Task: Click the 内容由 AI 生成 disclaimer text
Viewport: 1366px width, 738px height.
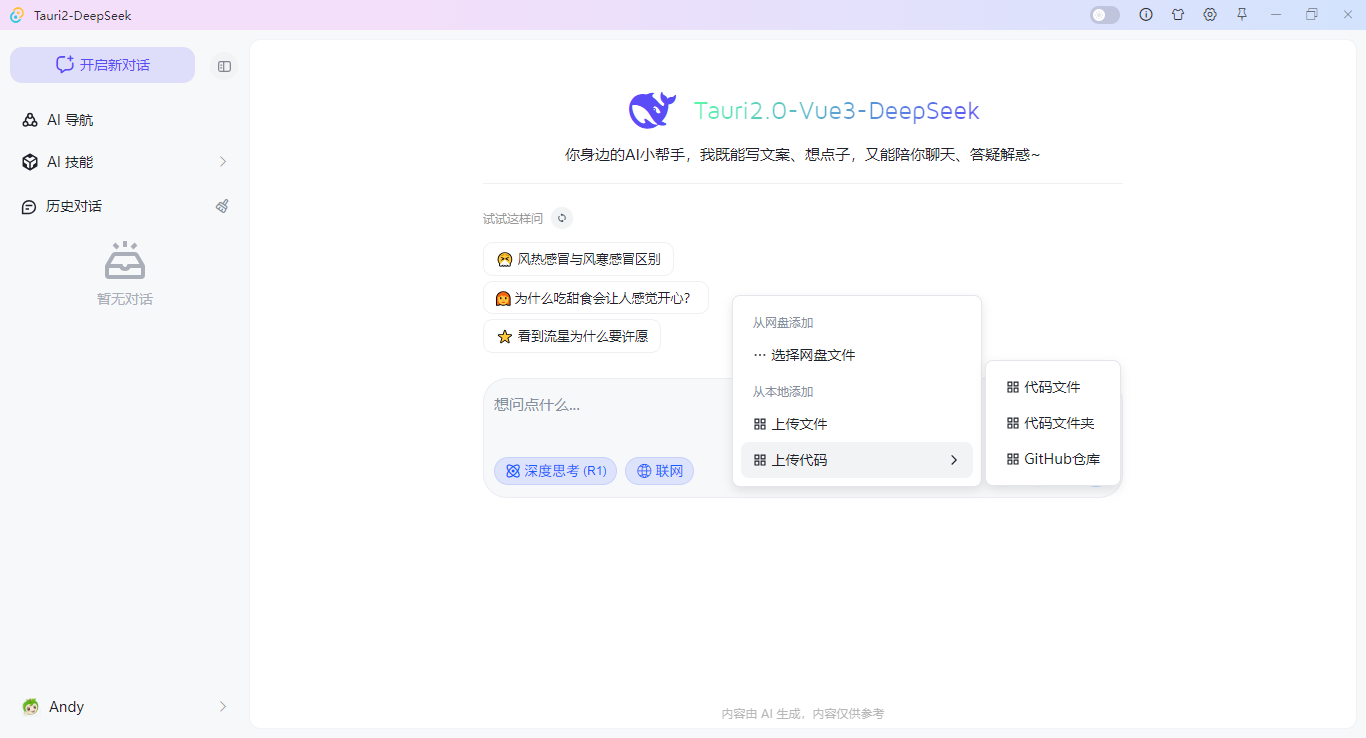Action: coord(803,714)
